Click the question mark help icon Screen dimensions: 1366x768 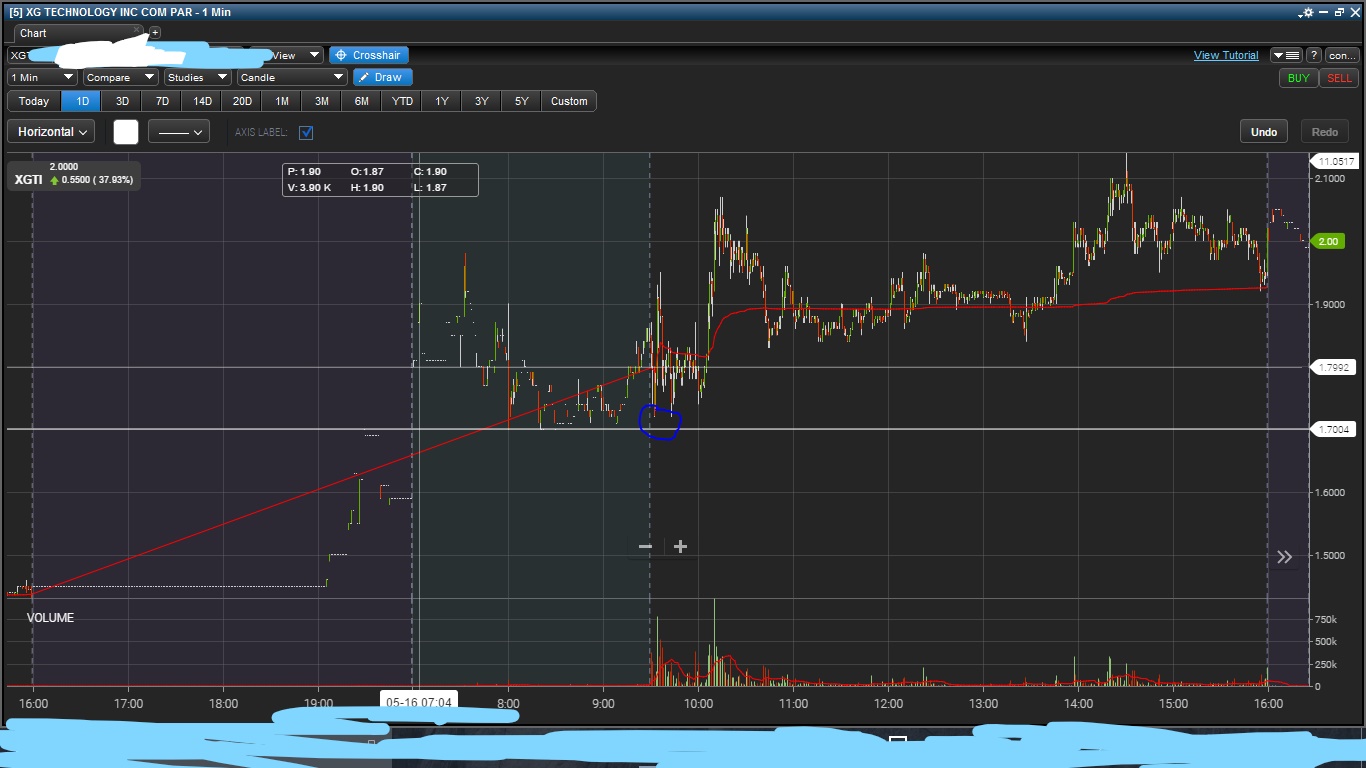[x=1314, y=55]
